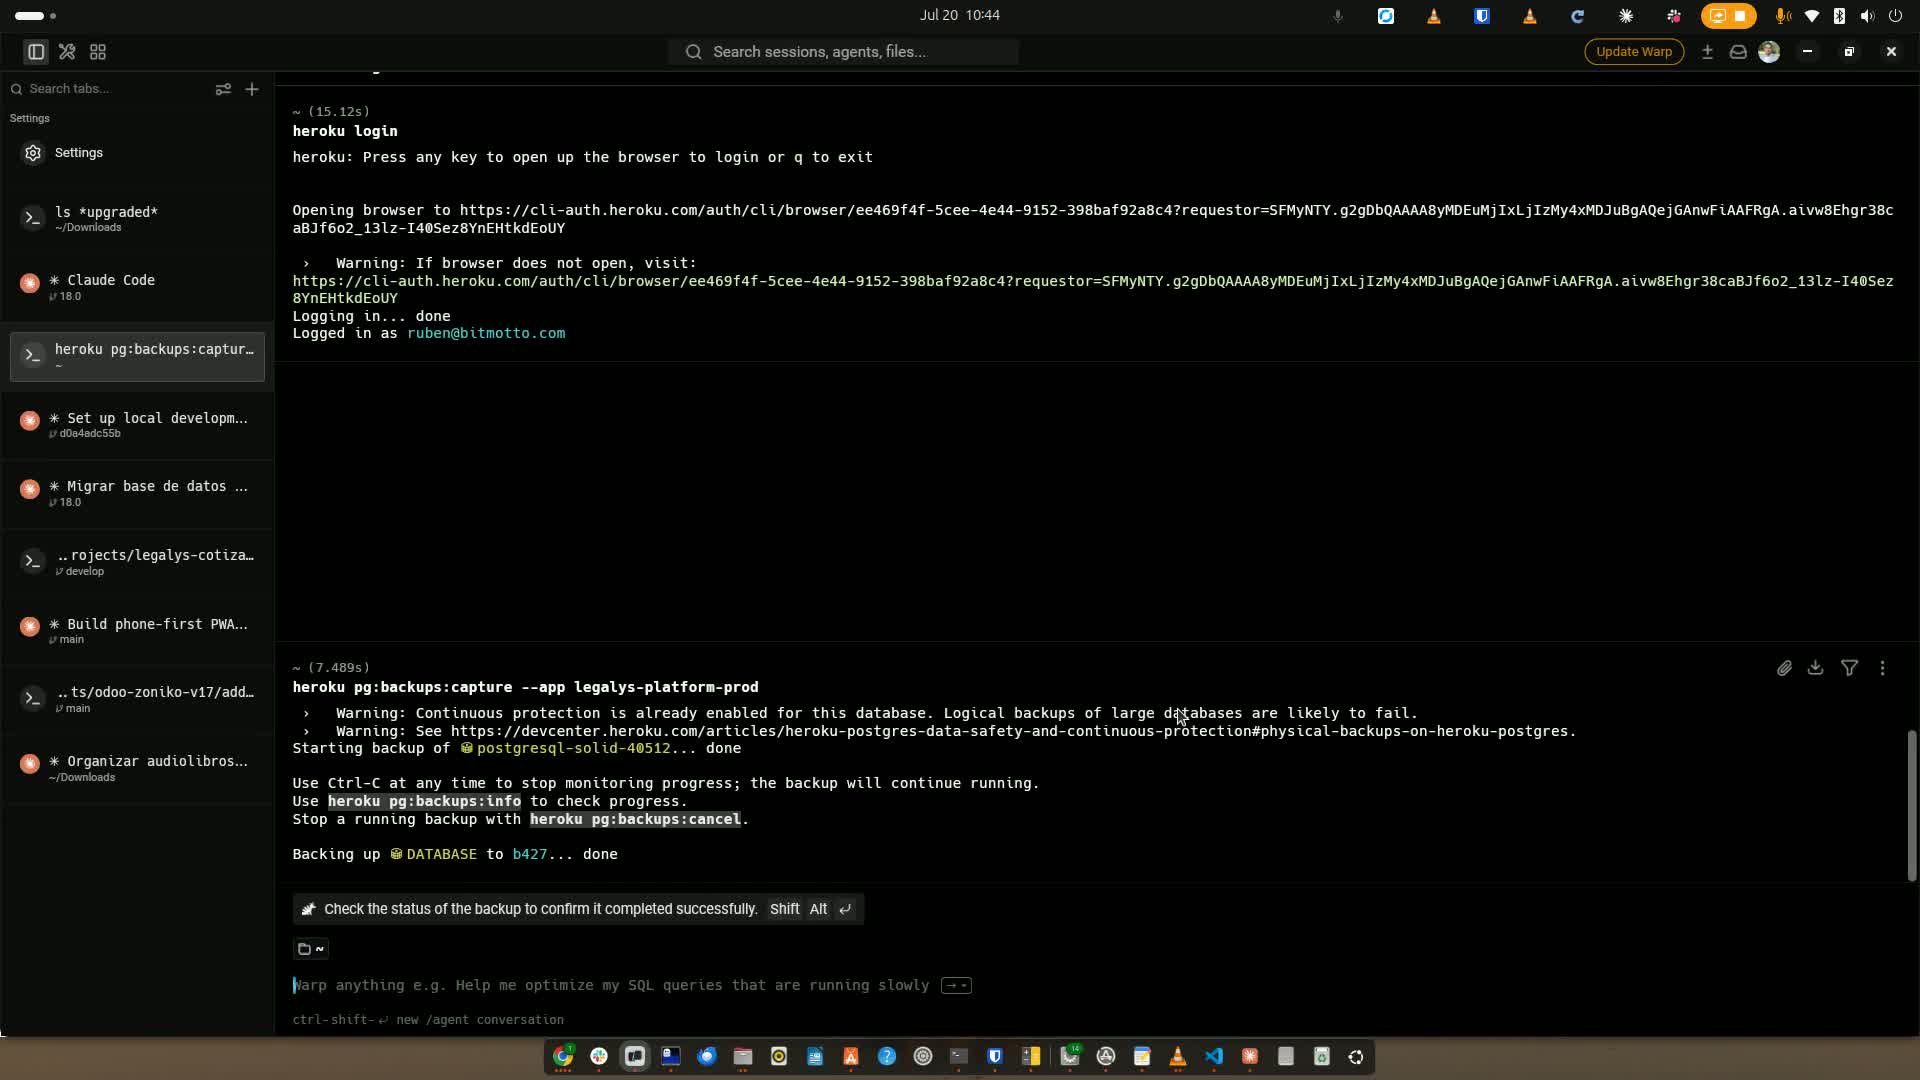The image size is (1920, 1080).
Task: Stop screen sharing via the orange stop square
Action: click(x=1741, y=16)
